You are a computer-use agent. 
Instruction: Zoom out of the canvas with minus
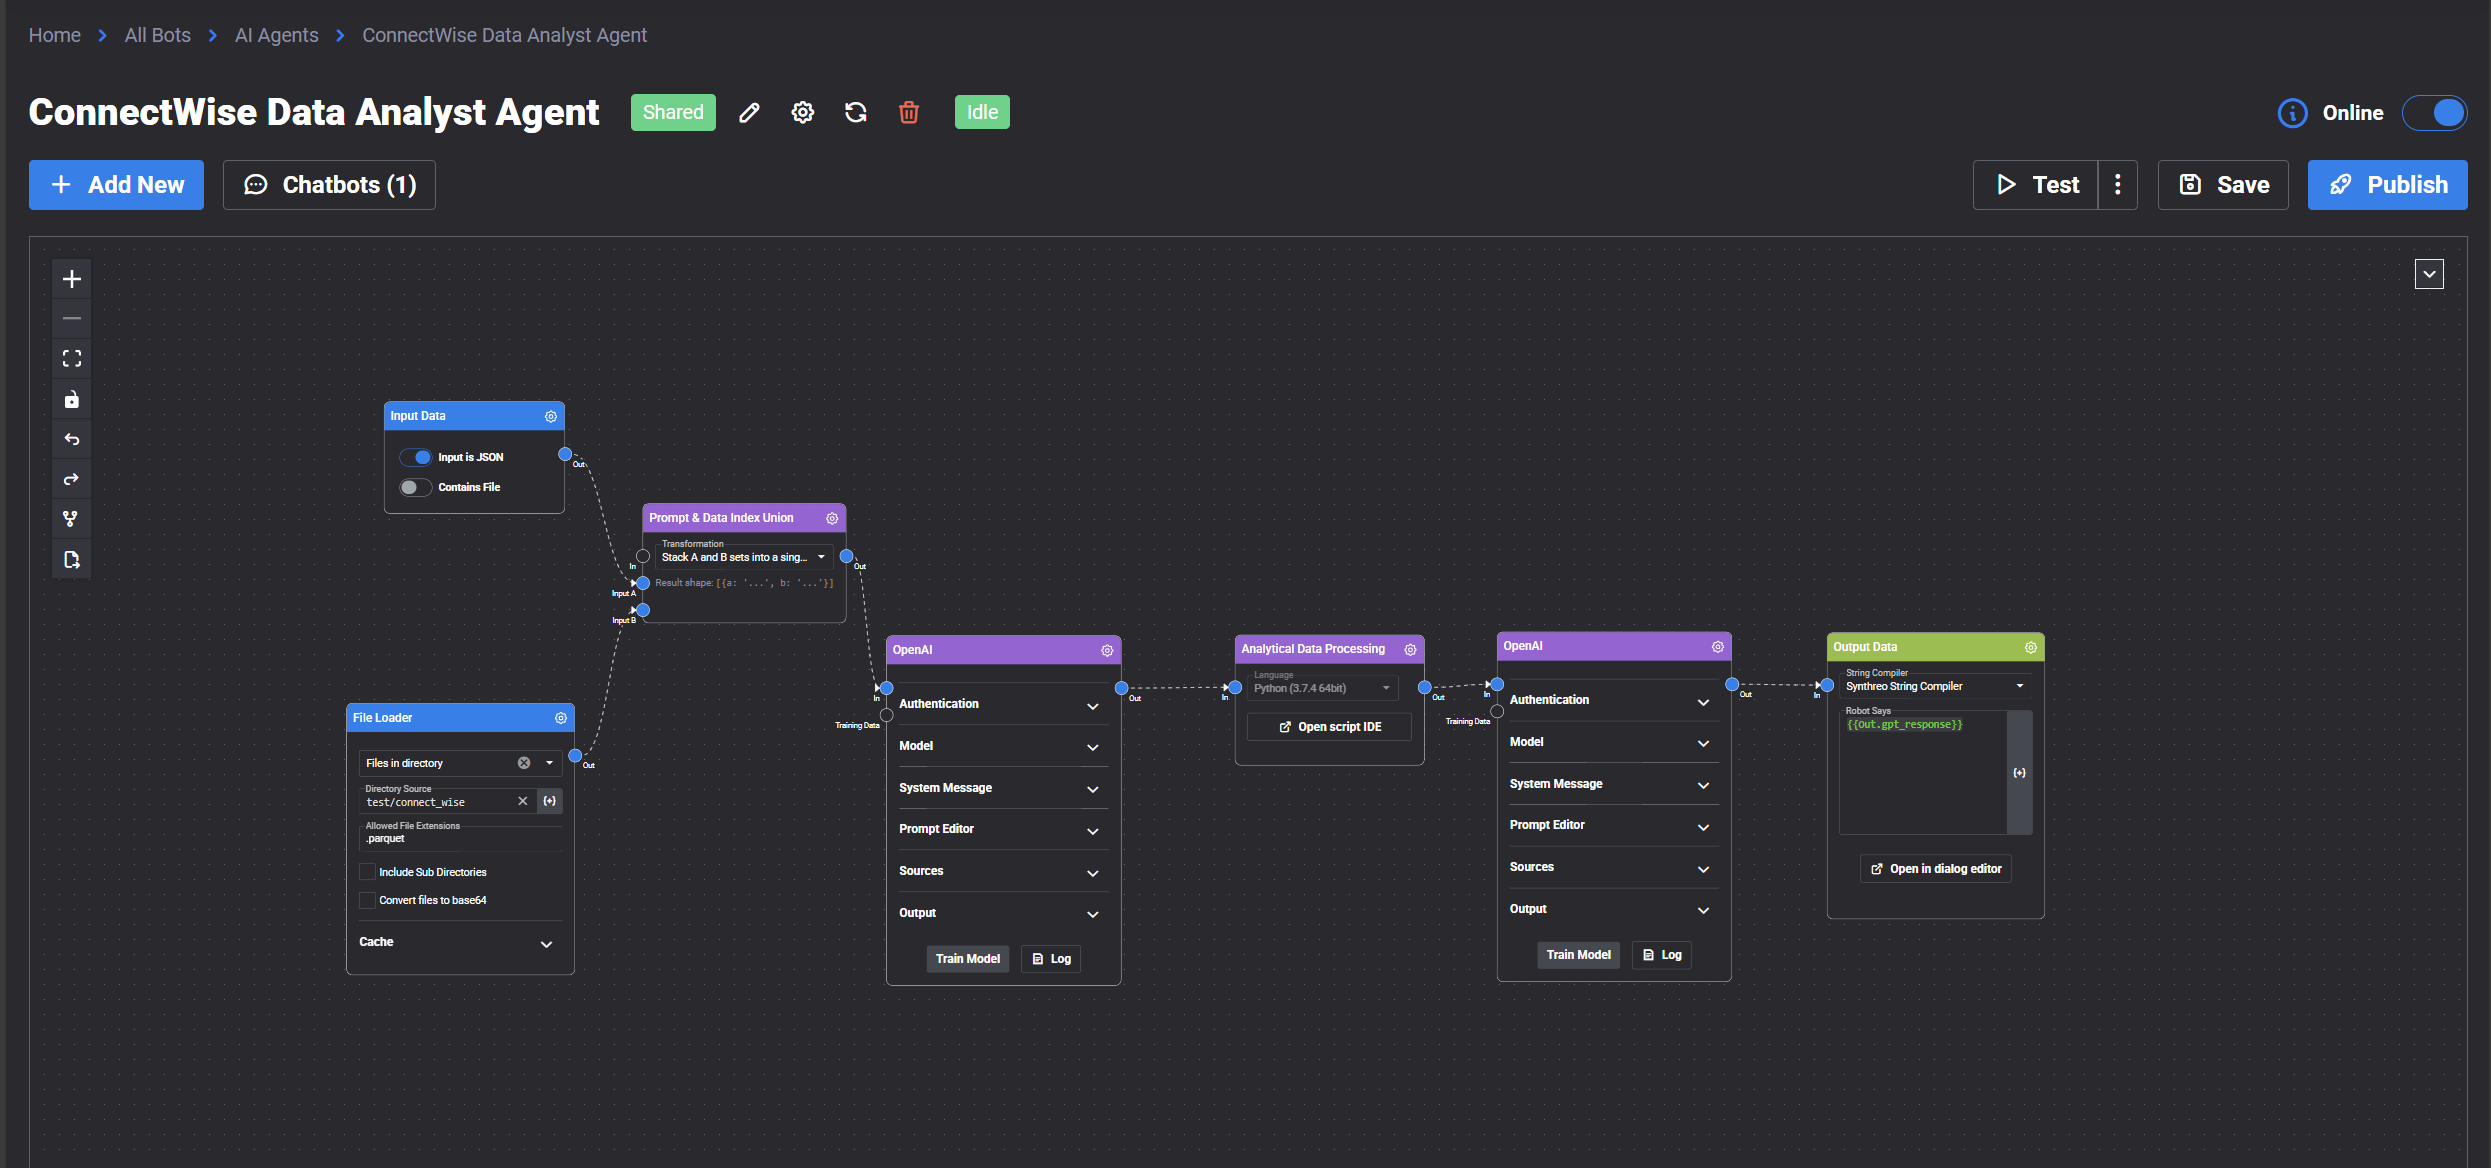pyautogui.click(x=72, y=319)
